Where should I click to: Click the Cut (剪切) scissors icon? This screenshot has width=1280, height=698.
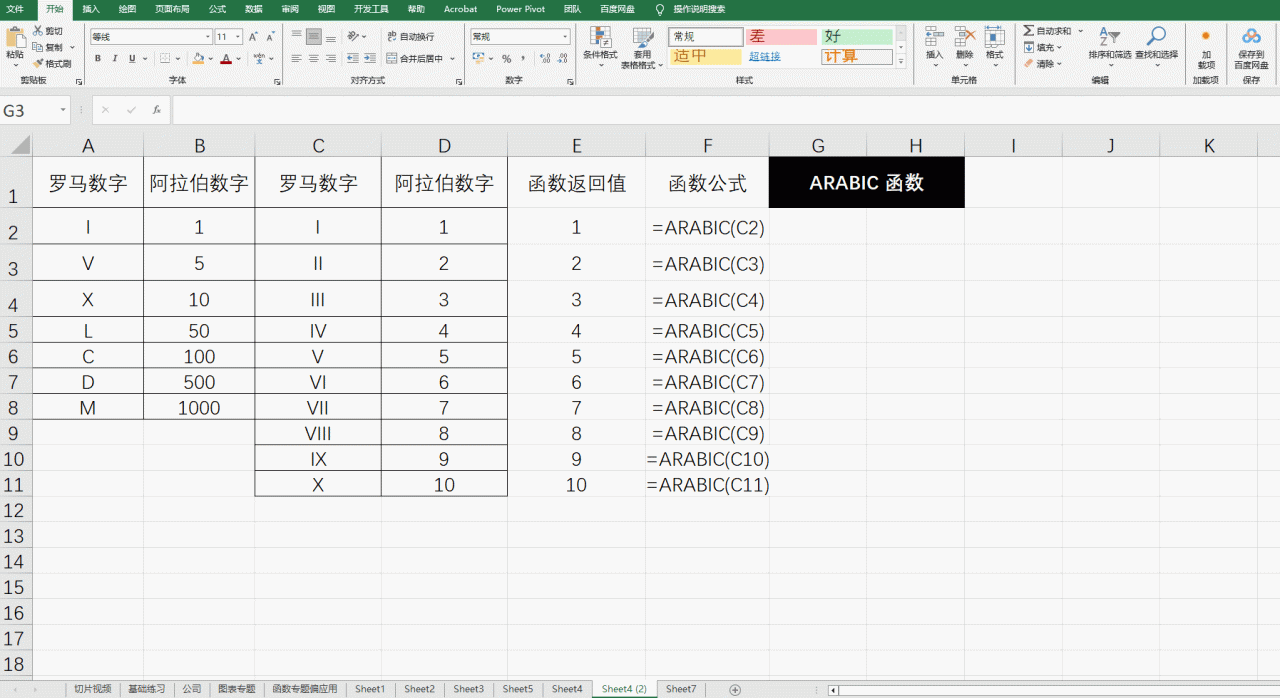click(38, 31)
